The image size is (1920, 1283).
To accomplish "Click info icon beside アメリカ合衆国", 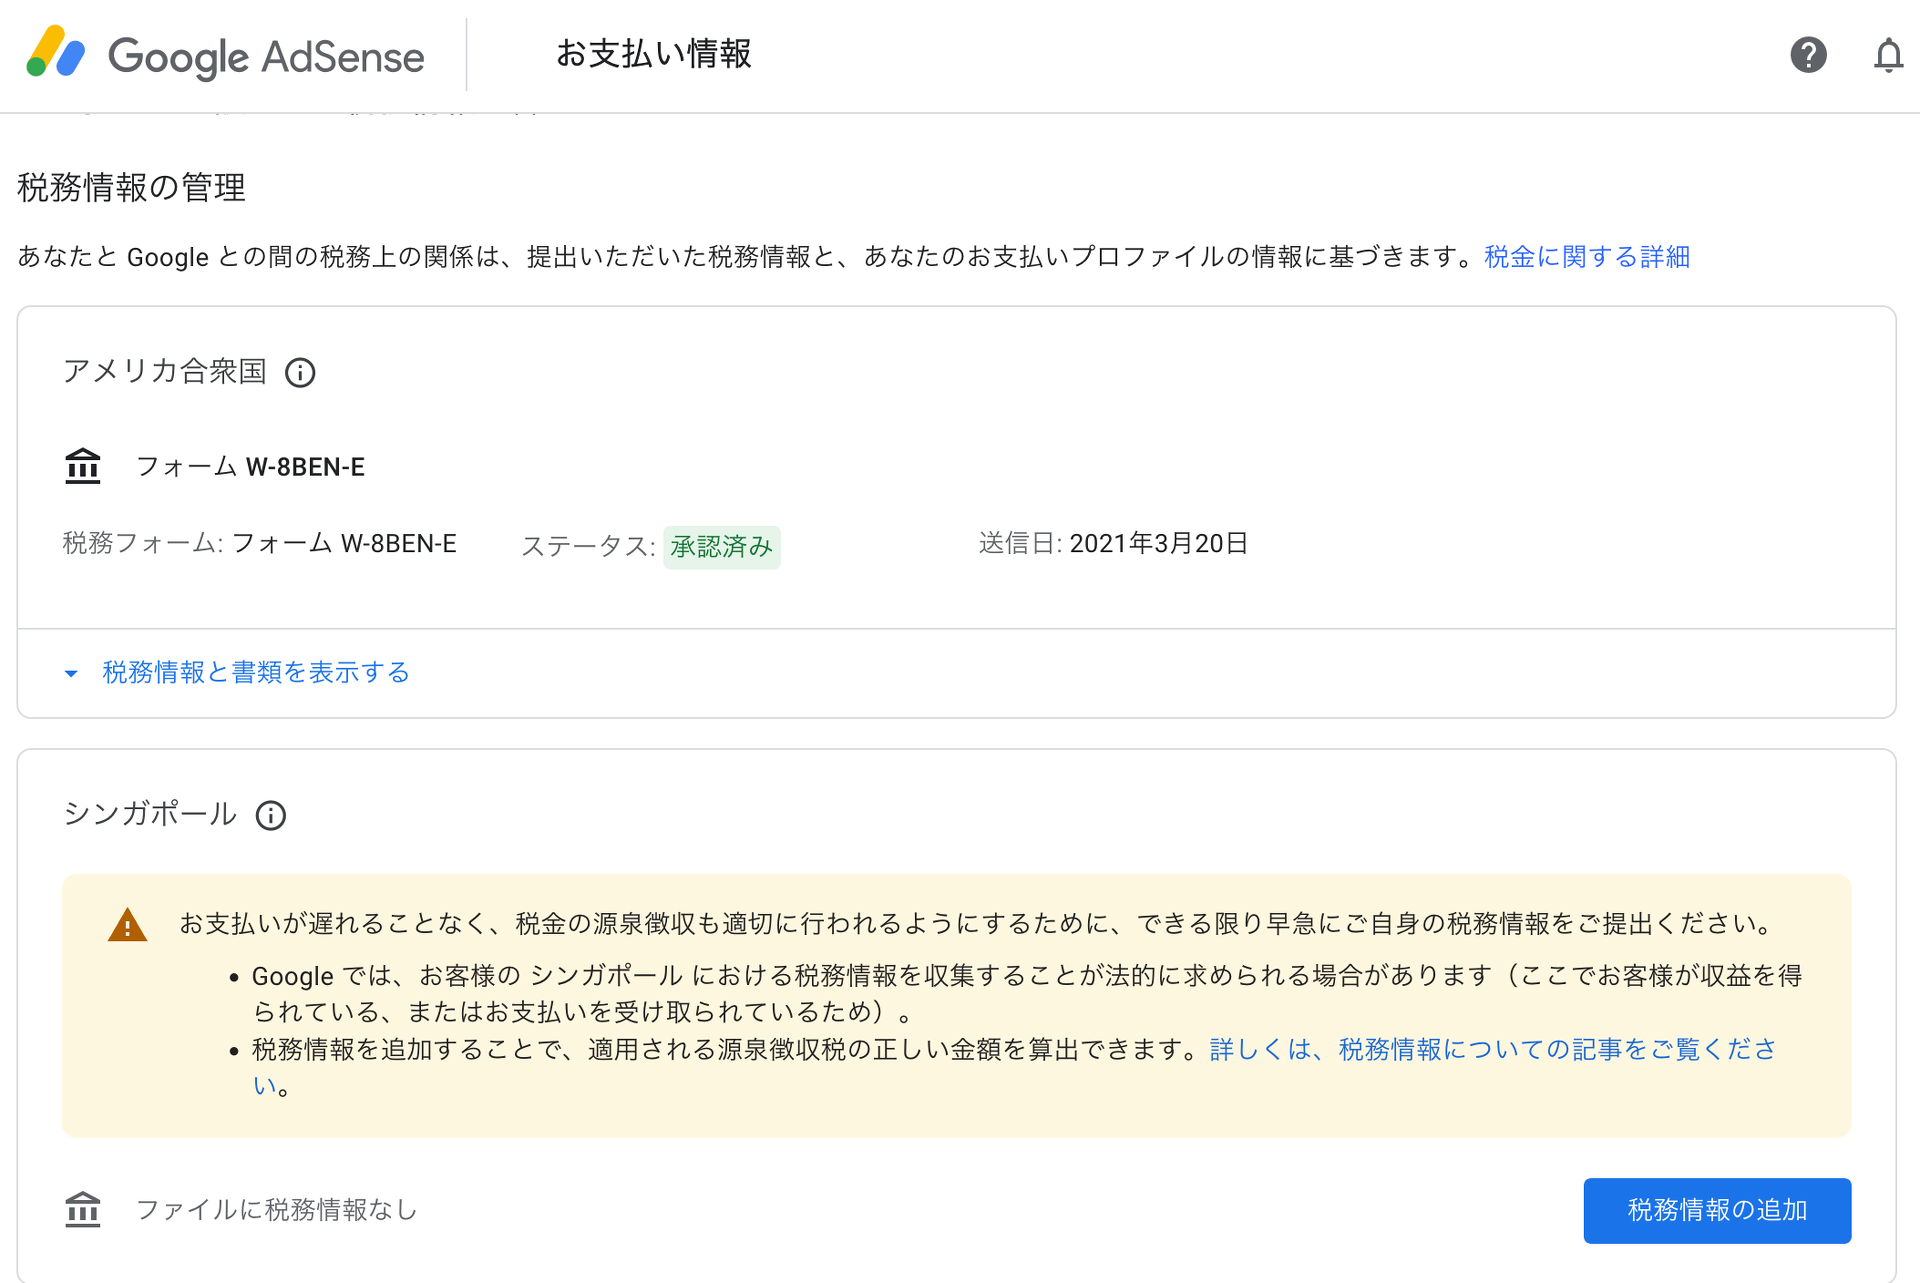I will click(x=300, y=373).
